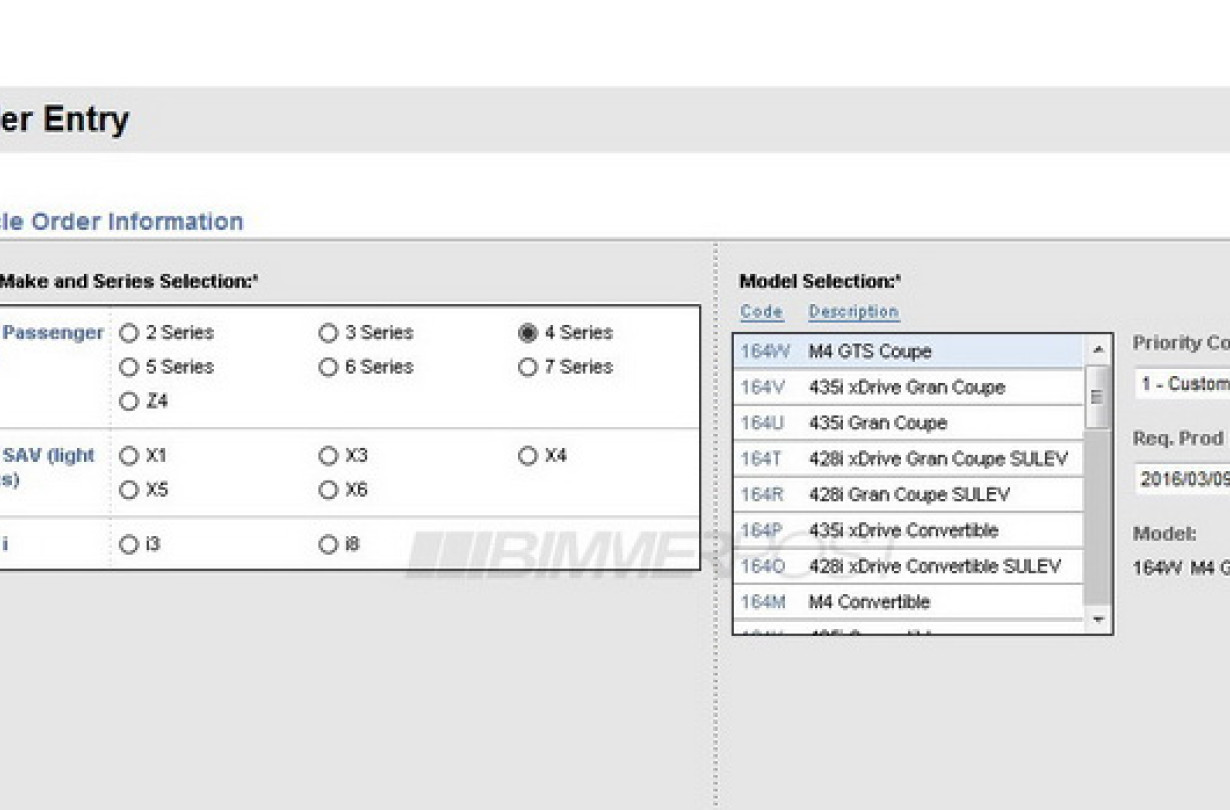The width and height of the screenshot is (1230, 810).
Task: Choose the X4 radio option
Action: click(528, 456)
